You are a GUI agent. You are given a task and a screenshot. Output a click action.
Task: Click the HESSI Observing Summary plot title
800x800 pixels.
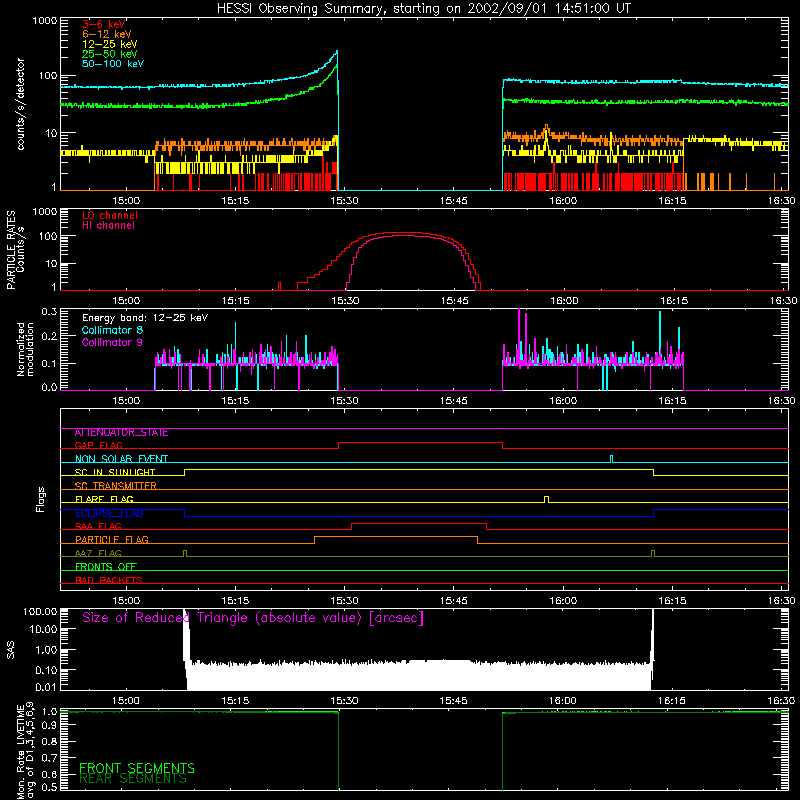click(423, 8)
